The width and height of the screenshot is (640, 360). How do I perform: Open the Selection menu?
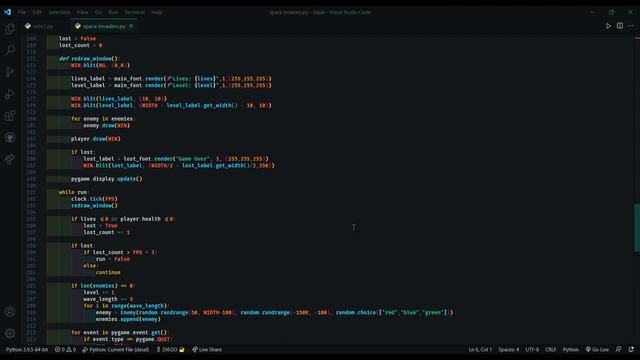59,12
